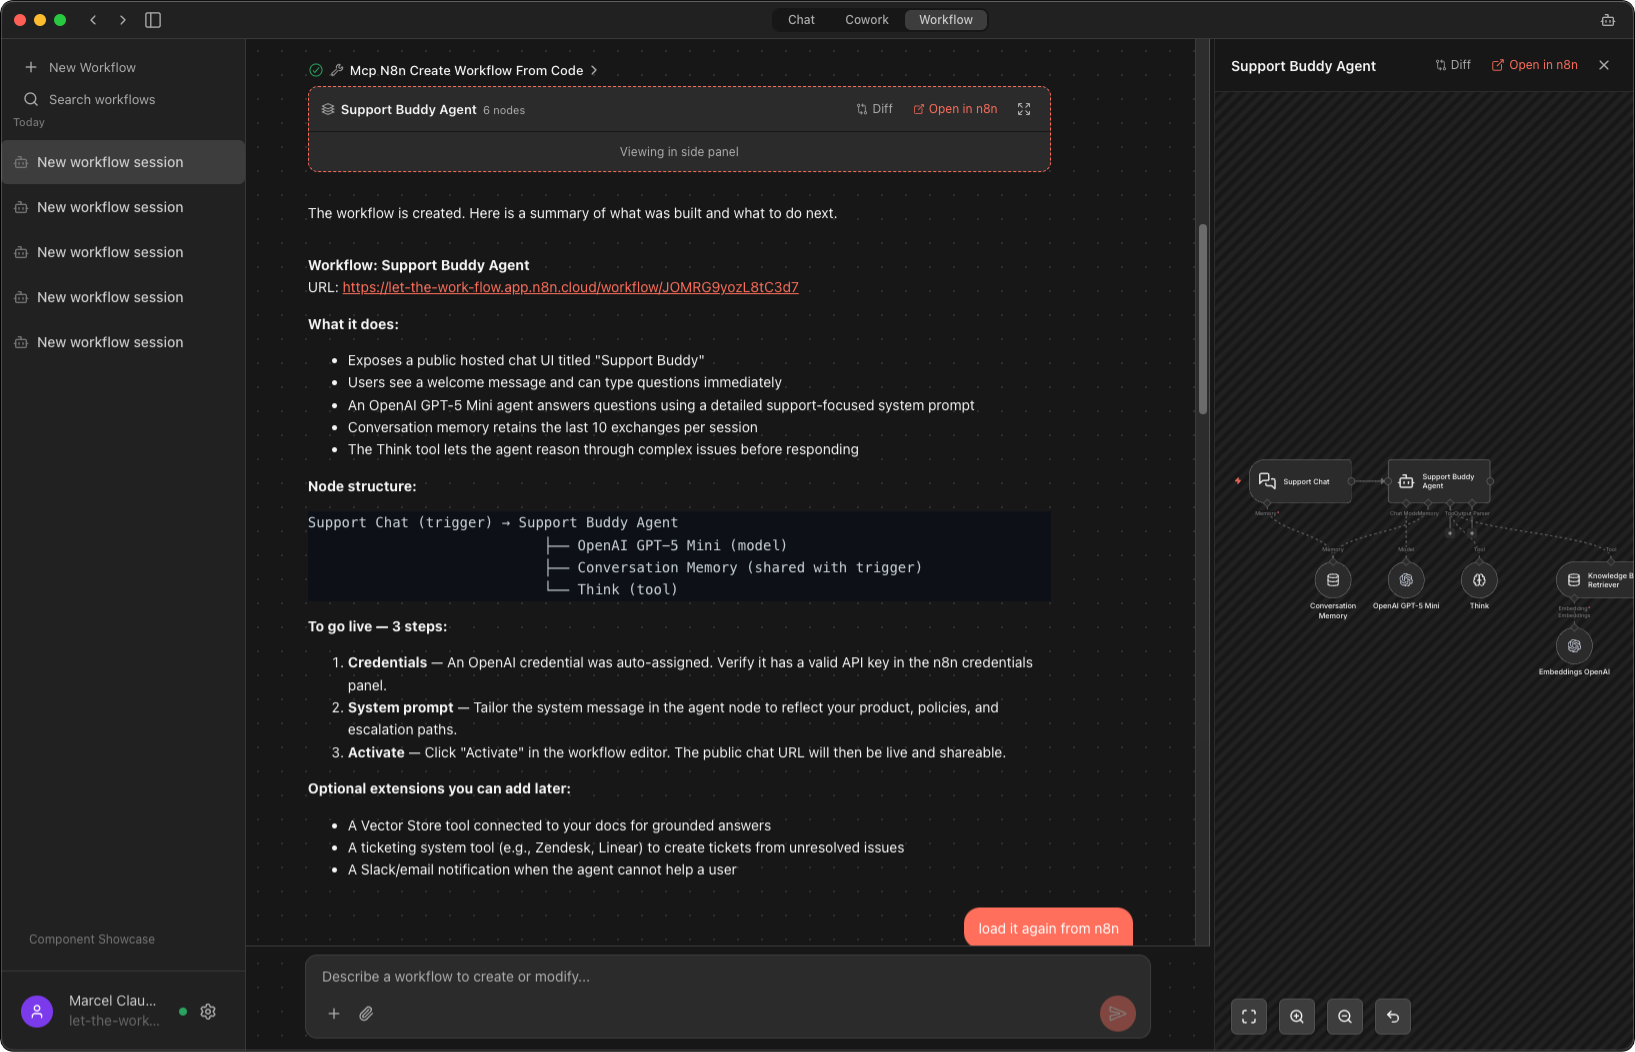This screenshot has width=1635, height=1052.
Task: Click the chat scrollbar thumb
Action: [1203, 318]
